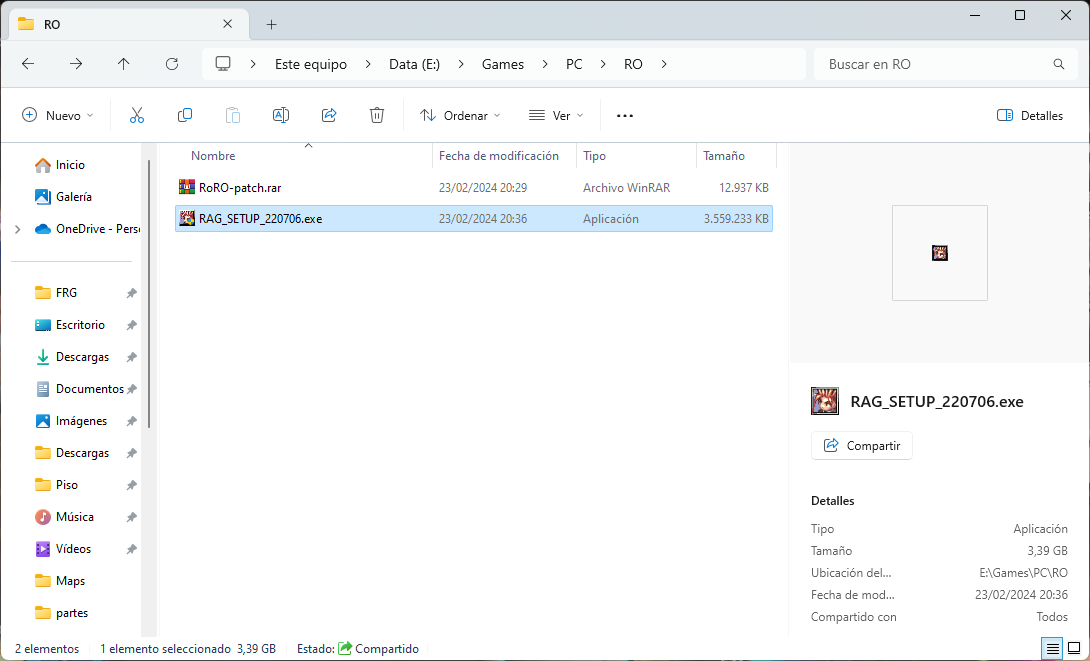Expand the OneDrive tree node
The image size is (1090, 661).
coord(17,229)
